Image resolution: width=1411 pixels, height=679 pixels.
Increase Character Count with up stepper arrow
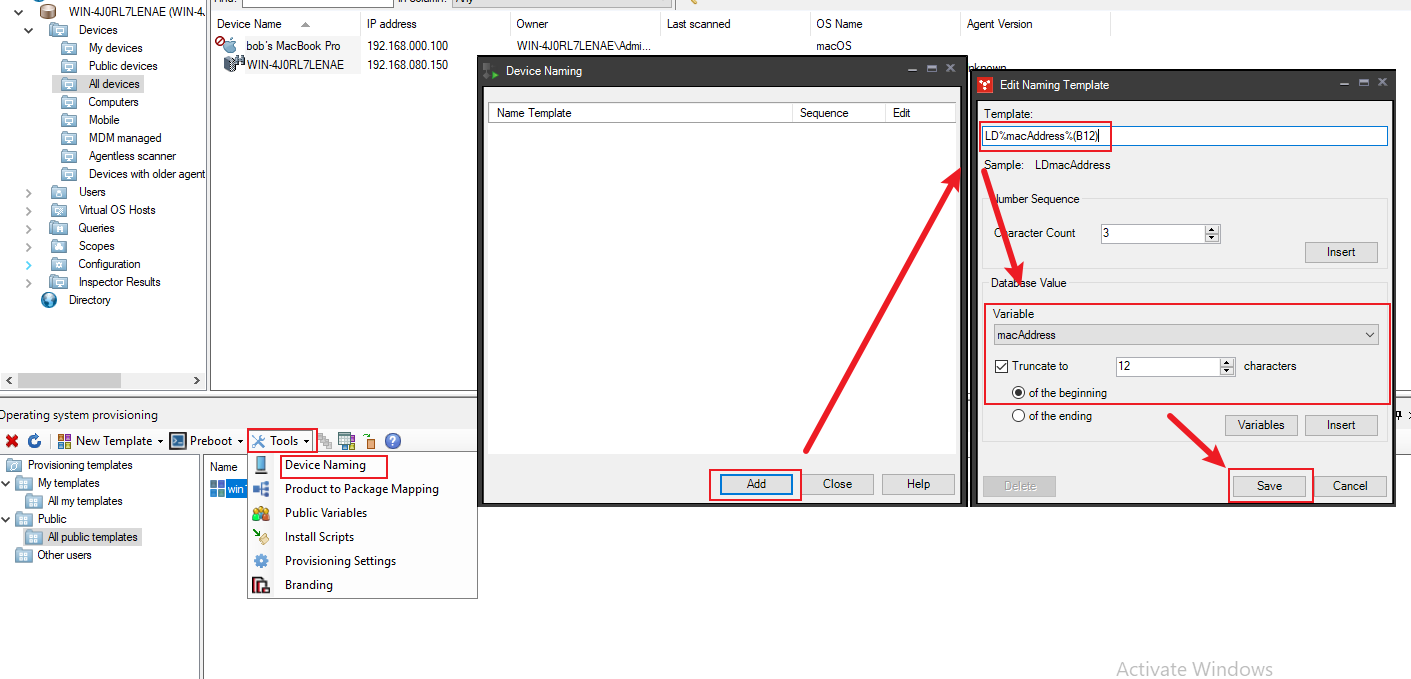[1212, 229]
